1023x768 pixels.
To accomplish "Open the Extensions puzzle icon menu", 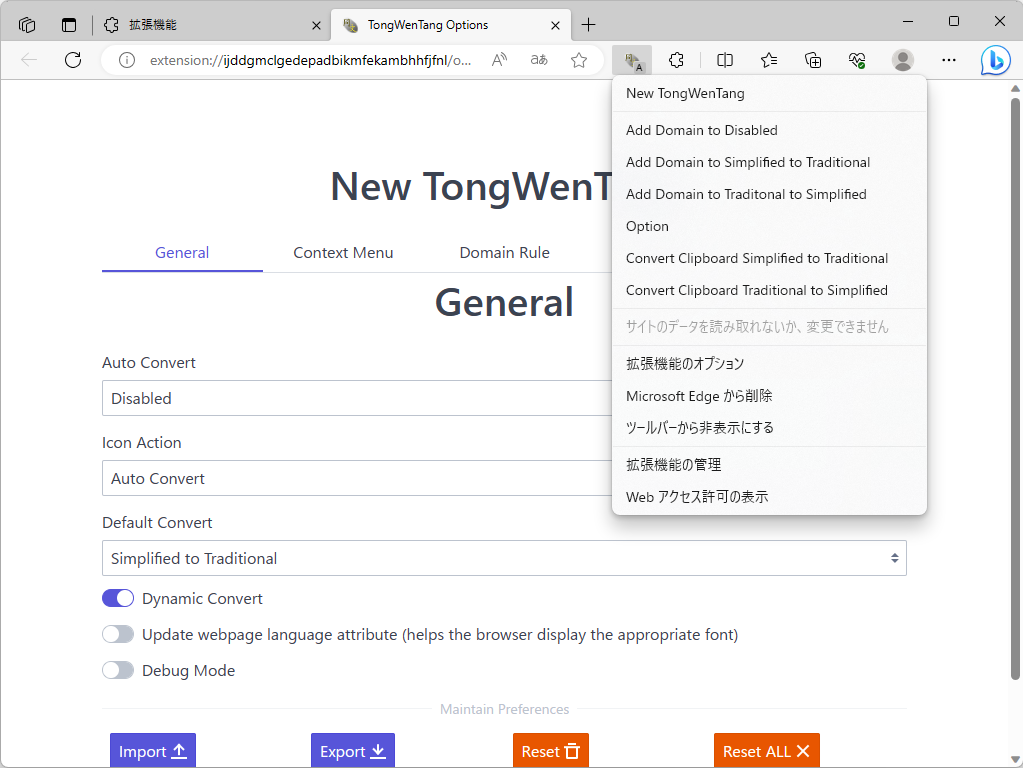I will [x=677, y=61].
